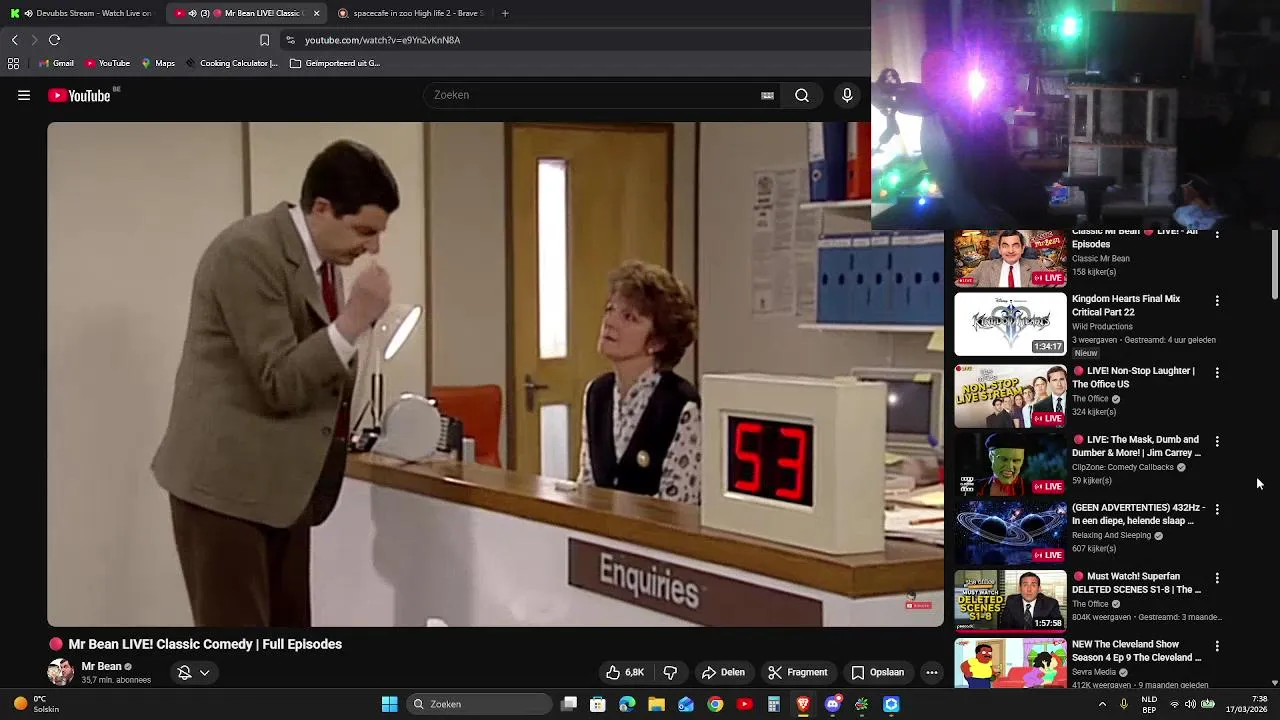Open the Maps bookmark
This screenshot has width=1280, height=720.
point(158,63)
